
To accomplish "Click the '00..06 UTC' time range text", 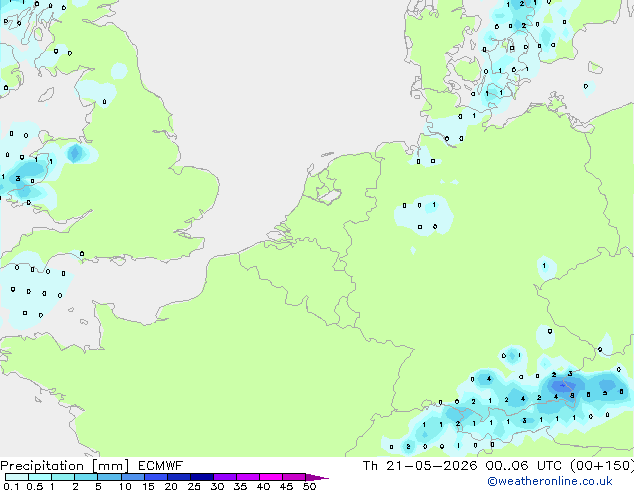I will (524, 466).
